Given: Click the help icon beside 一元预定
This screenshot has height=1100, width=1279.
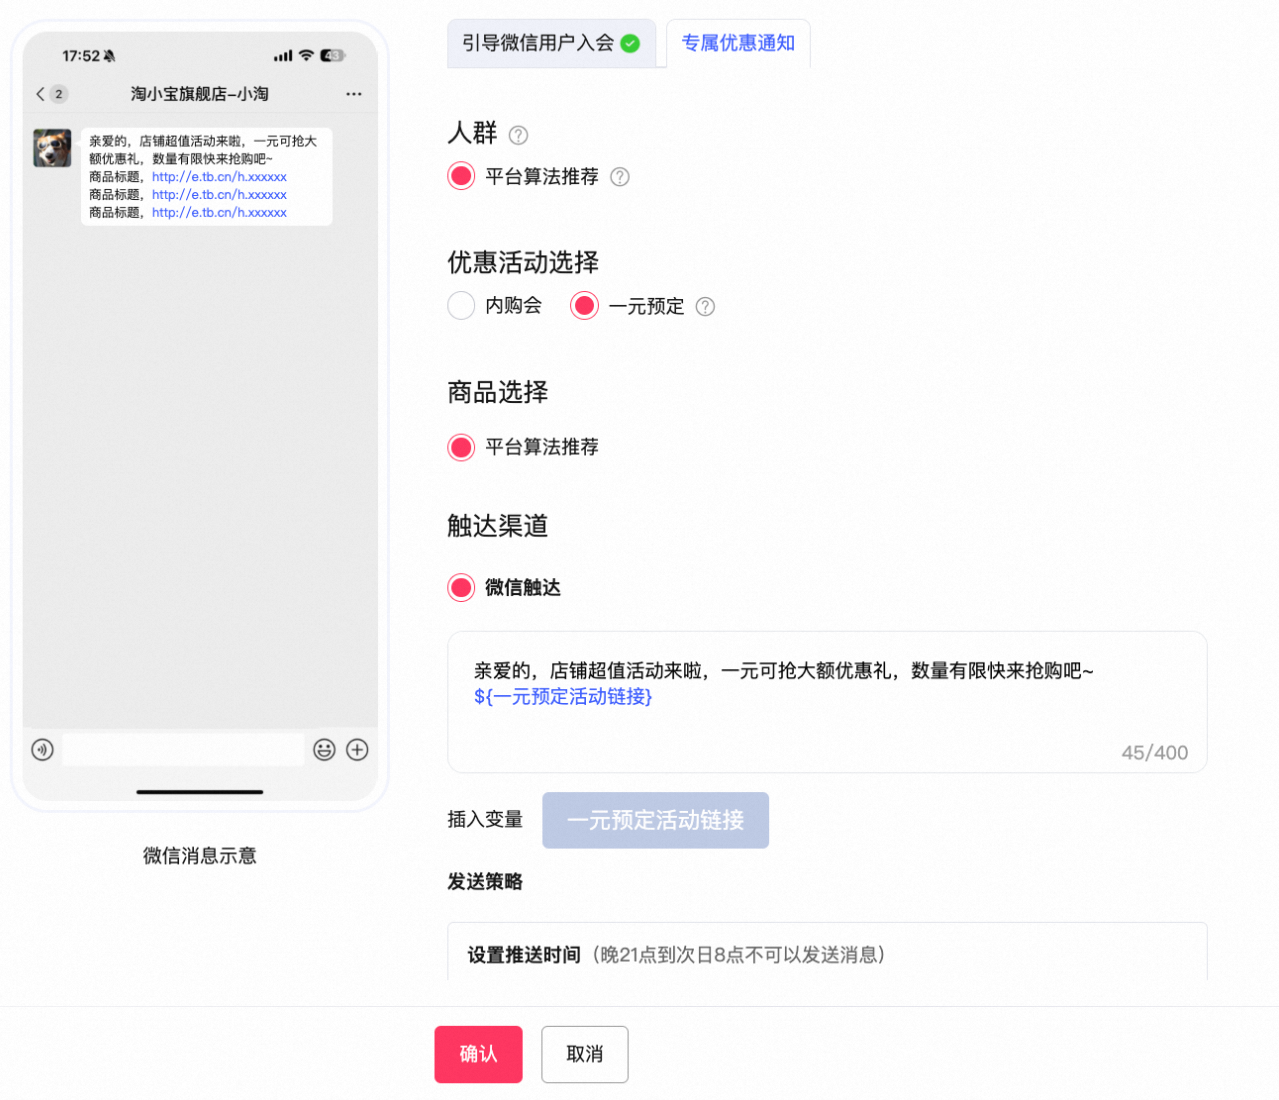Looking at the screenshot, I should [705, 307].
